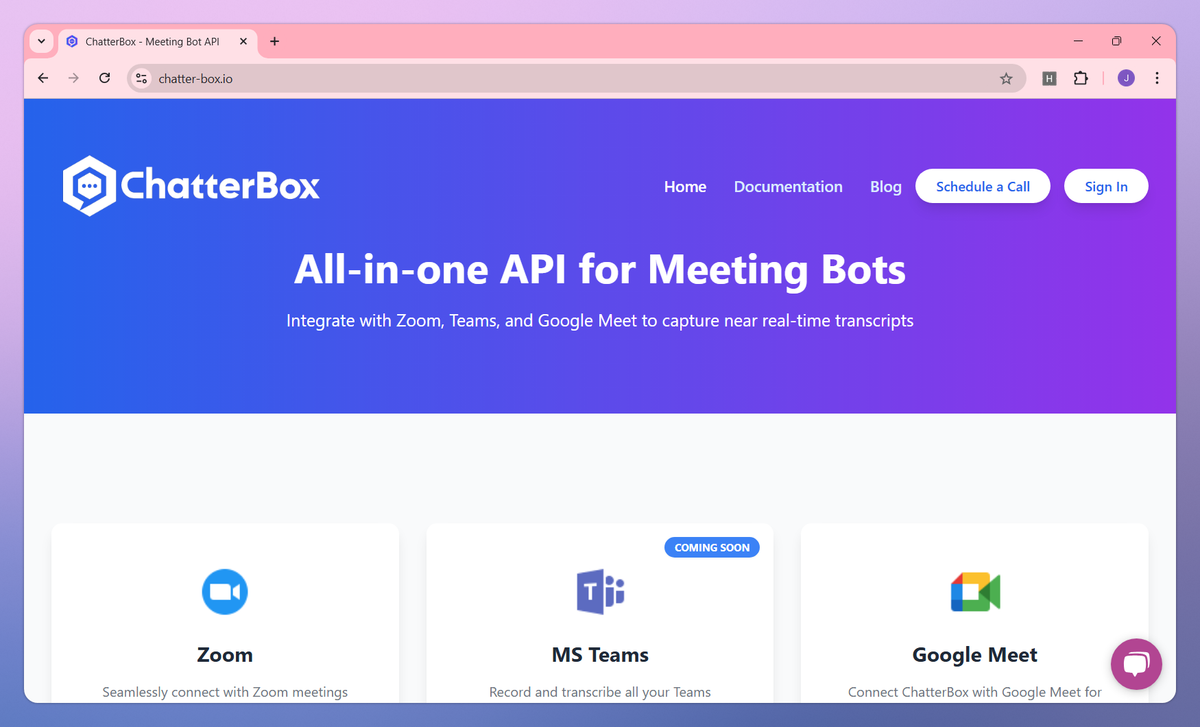Click the Sign In button
This screenshot has width=1200, height=727.
click(x=1106, y=186)
